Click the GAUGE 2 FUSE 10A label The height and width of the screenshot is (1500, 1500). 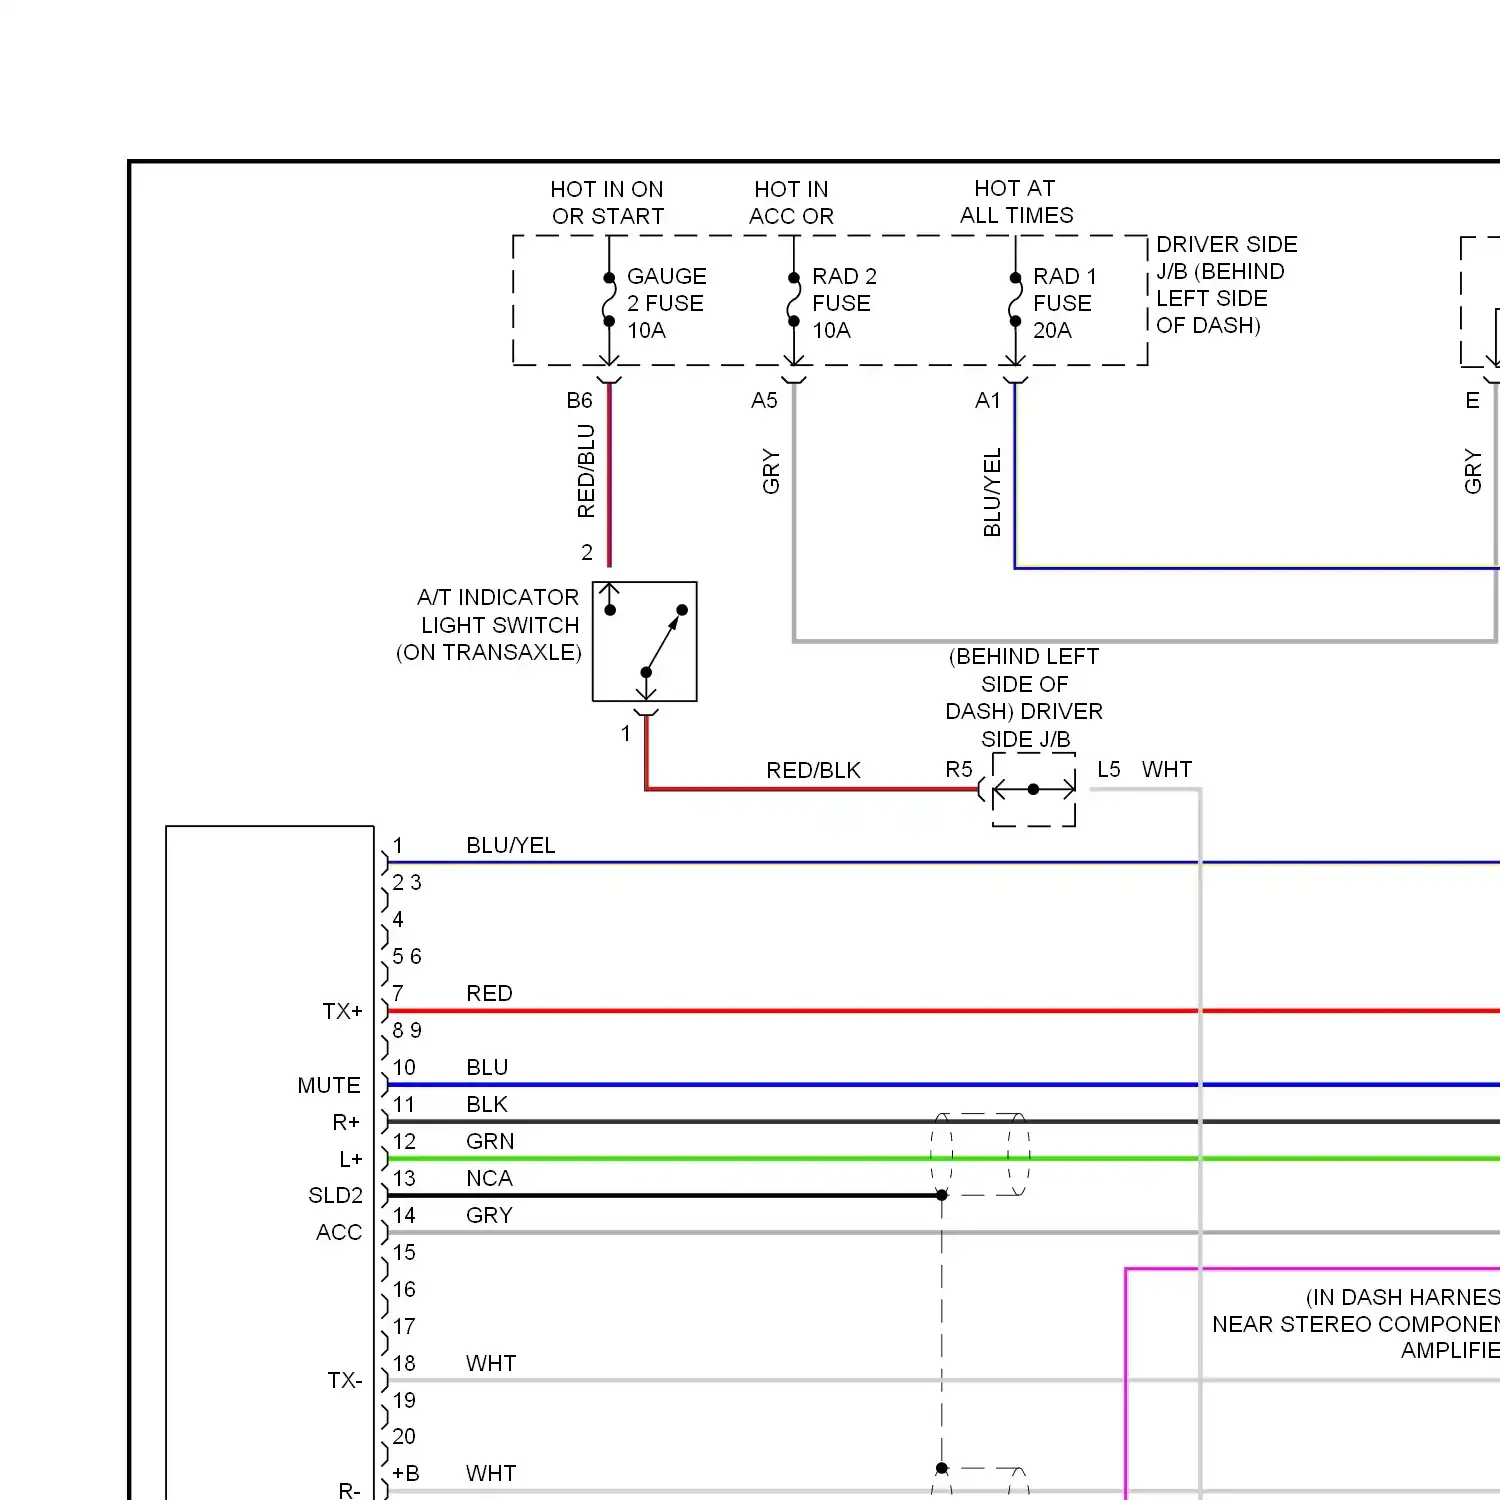(666, 303)
